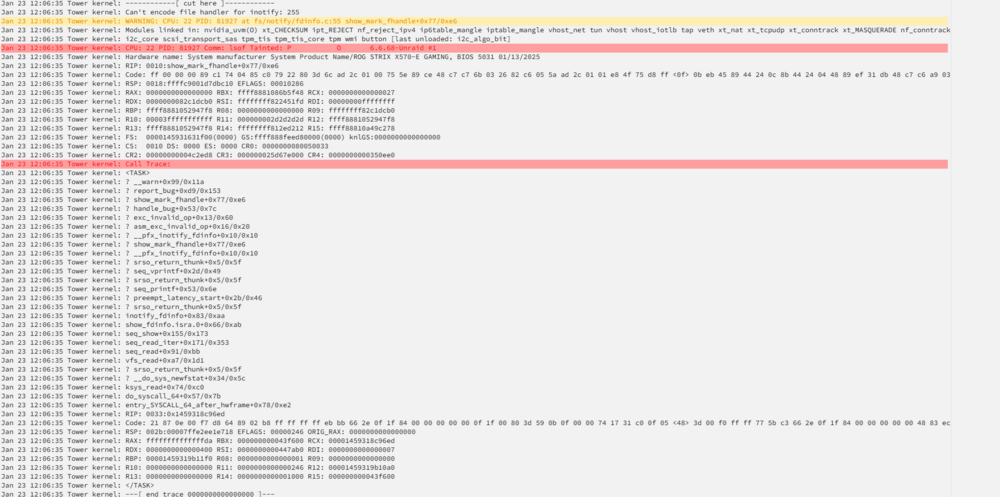
Task: Click line beginning "RBP: ffff8881052947f8 R08"
Action: coord(198,110)
